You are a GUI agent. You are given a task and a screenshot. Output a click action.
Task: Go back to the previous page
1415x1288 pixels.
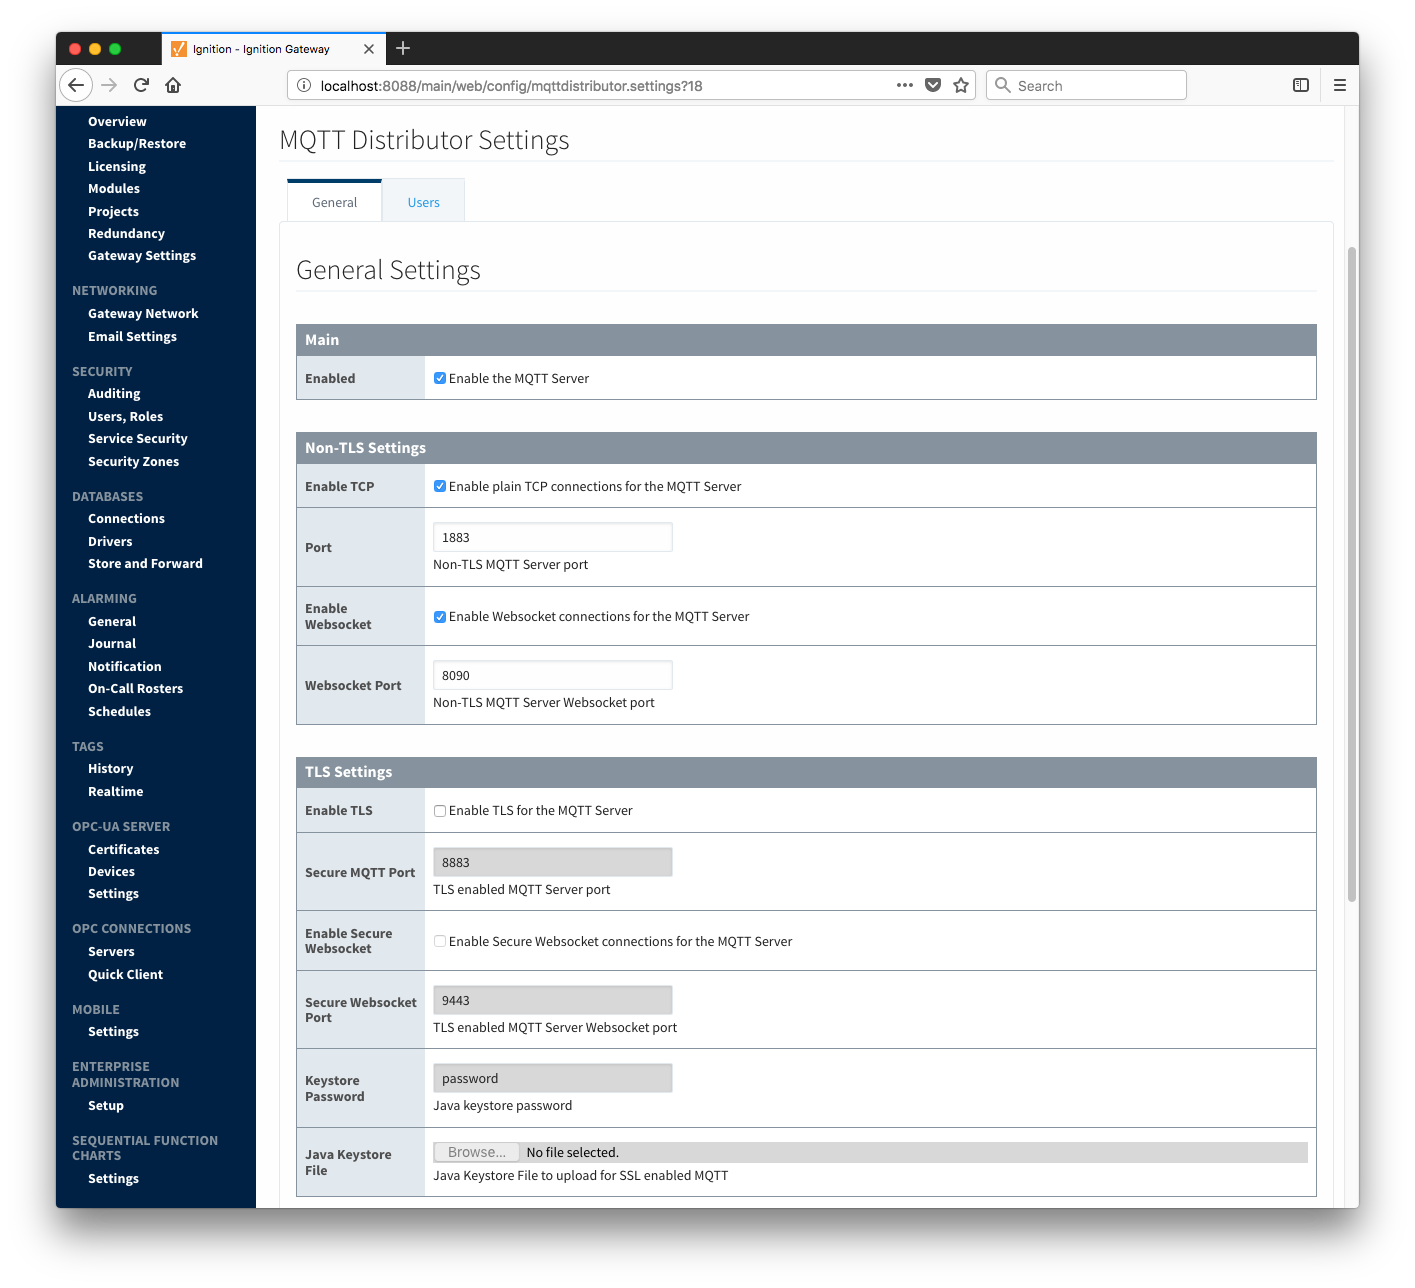[x=76, y=85]
